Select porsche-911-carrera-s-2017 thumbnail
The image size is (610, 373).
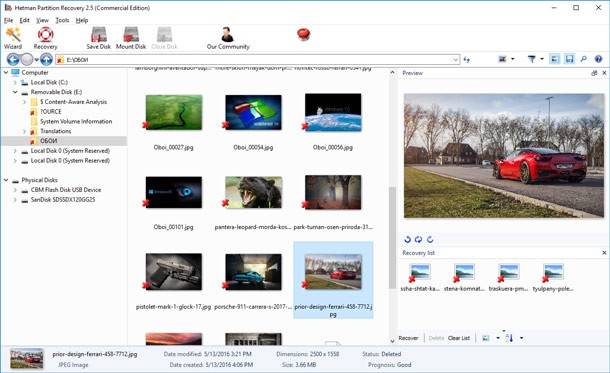(253, 272)
